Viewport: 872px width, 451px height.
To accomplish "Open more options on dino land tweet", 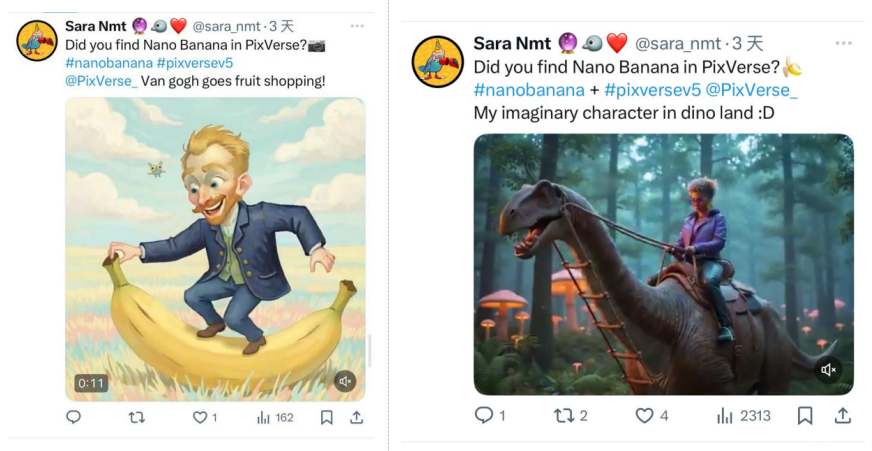I will (x=844, y=44).
